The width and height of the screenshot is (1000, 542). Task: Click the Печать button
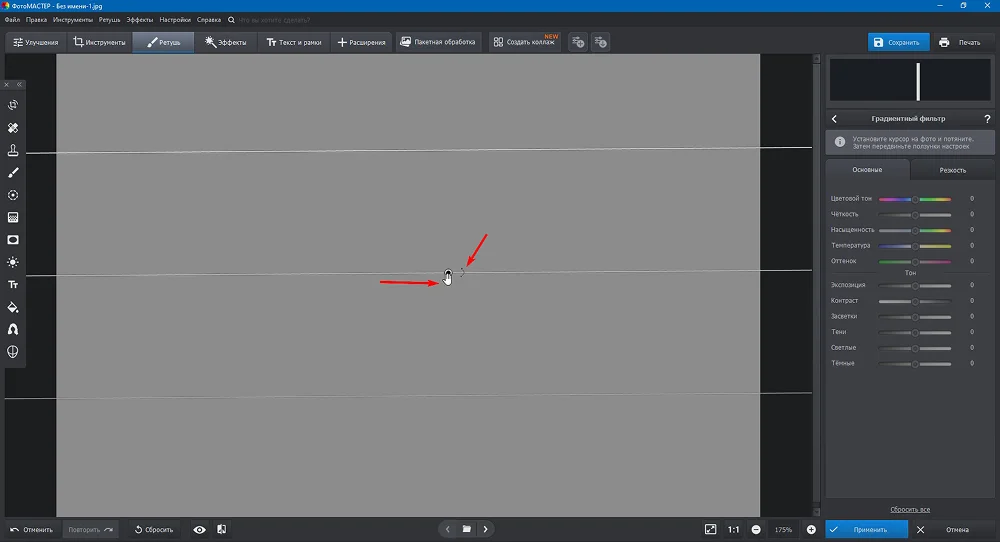(x=961, y=42)
